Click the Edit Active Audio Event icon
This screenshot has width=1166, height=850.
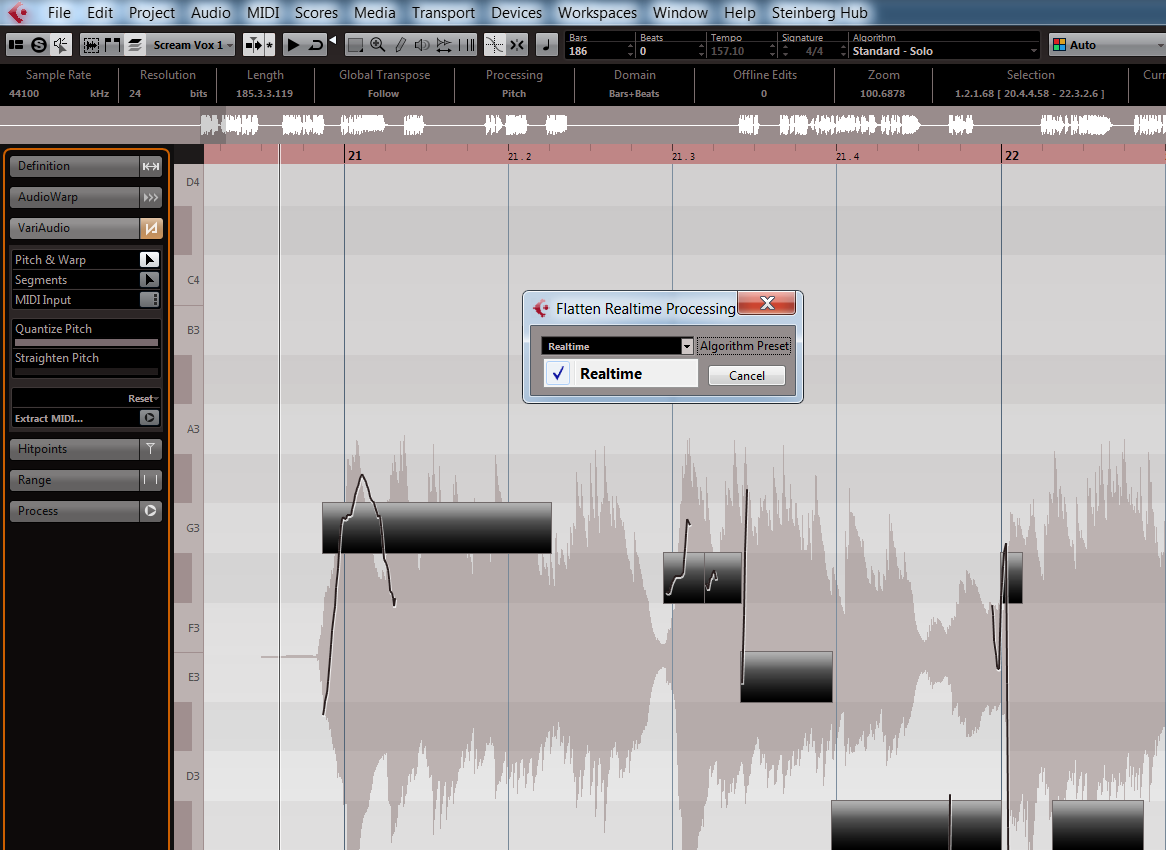point(135,45)
